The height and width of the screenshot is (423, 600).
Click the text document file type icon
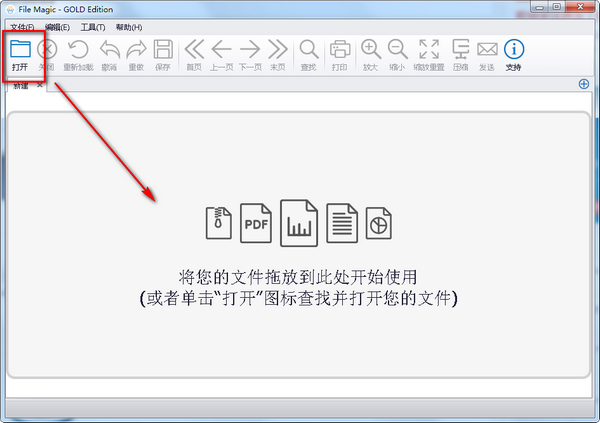pos(342,223)
